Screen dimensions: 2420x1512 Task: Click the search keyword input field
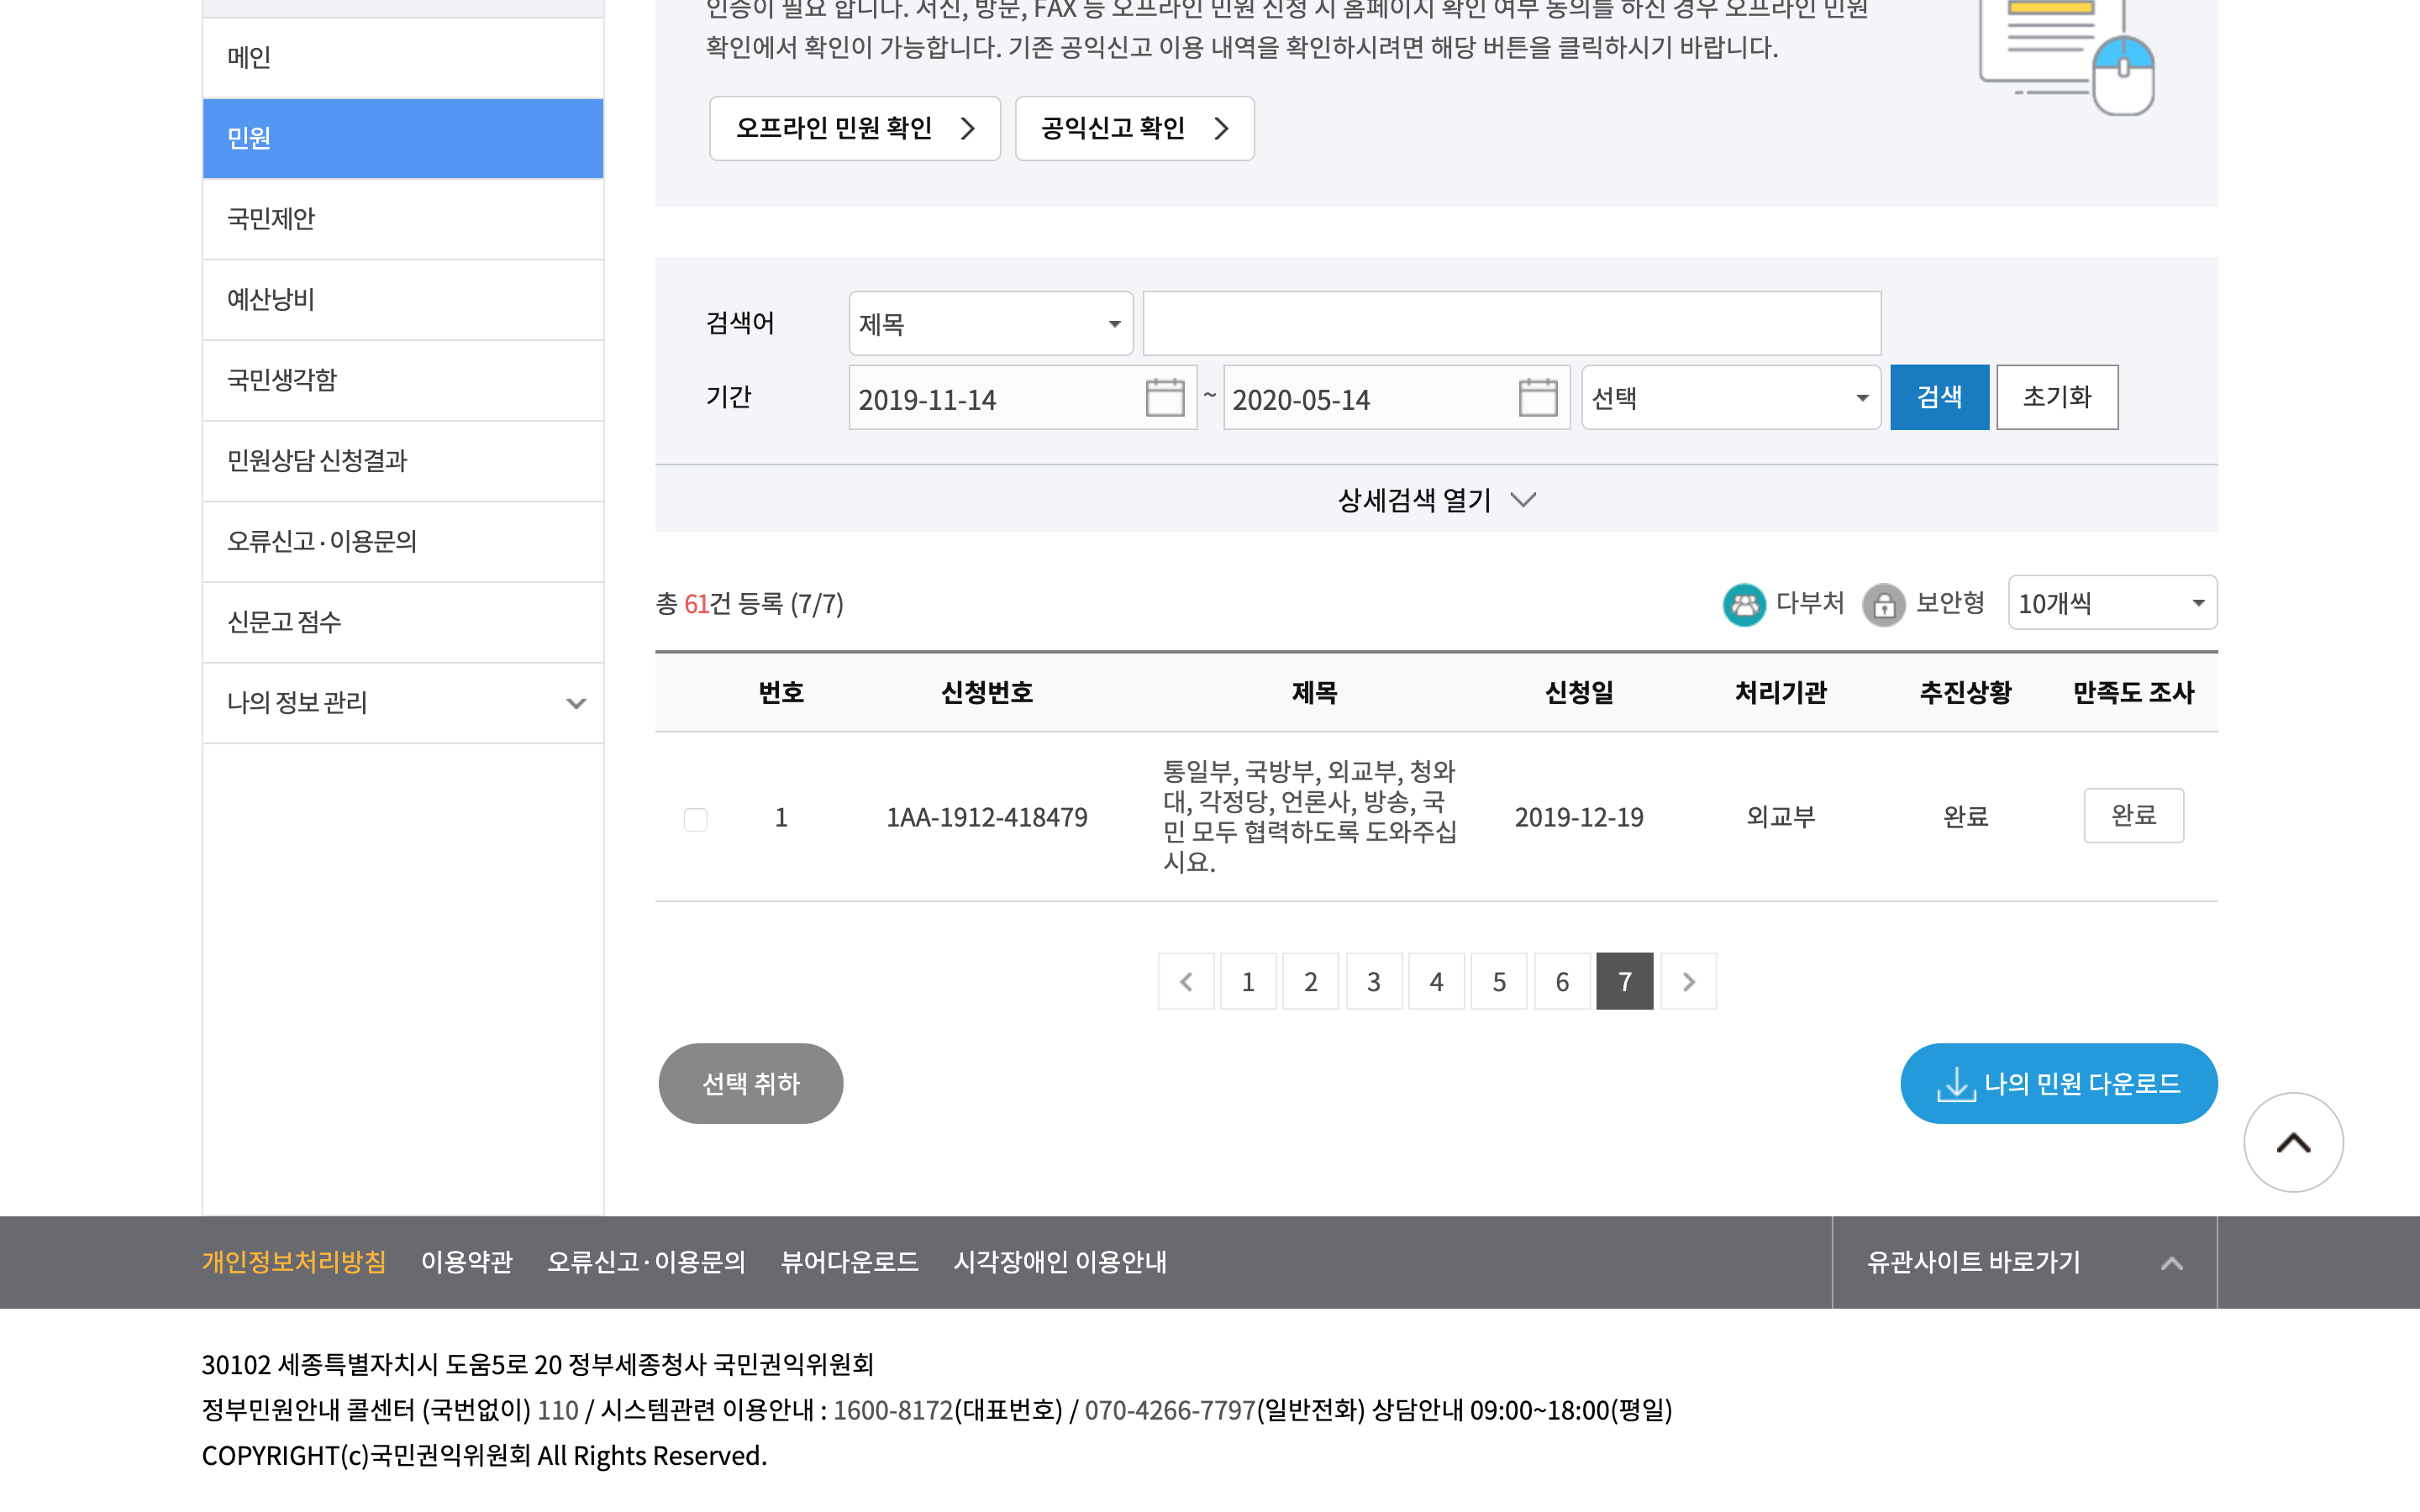1512,323
